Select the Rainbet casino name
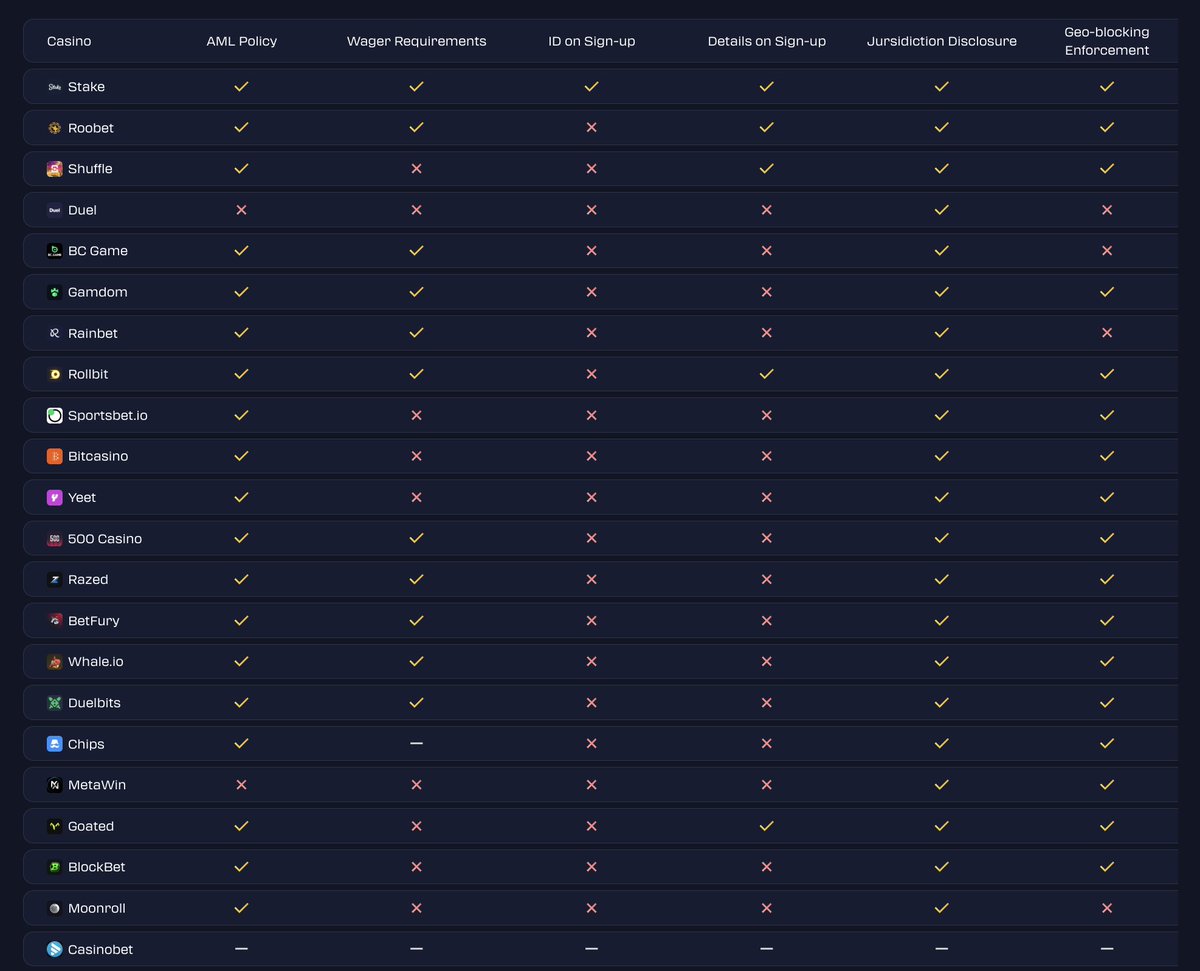 coord(93,333)
